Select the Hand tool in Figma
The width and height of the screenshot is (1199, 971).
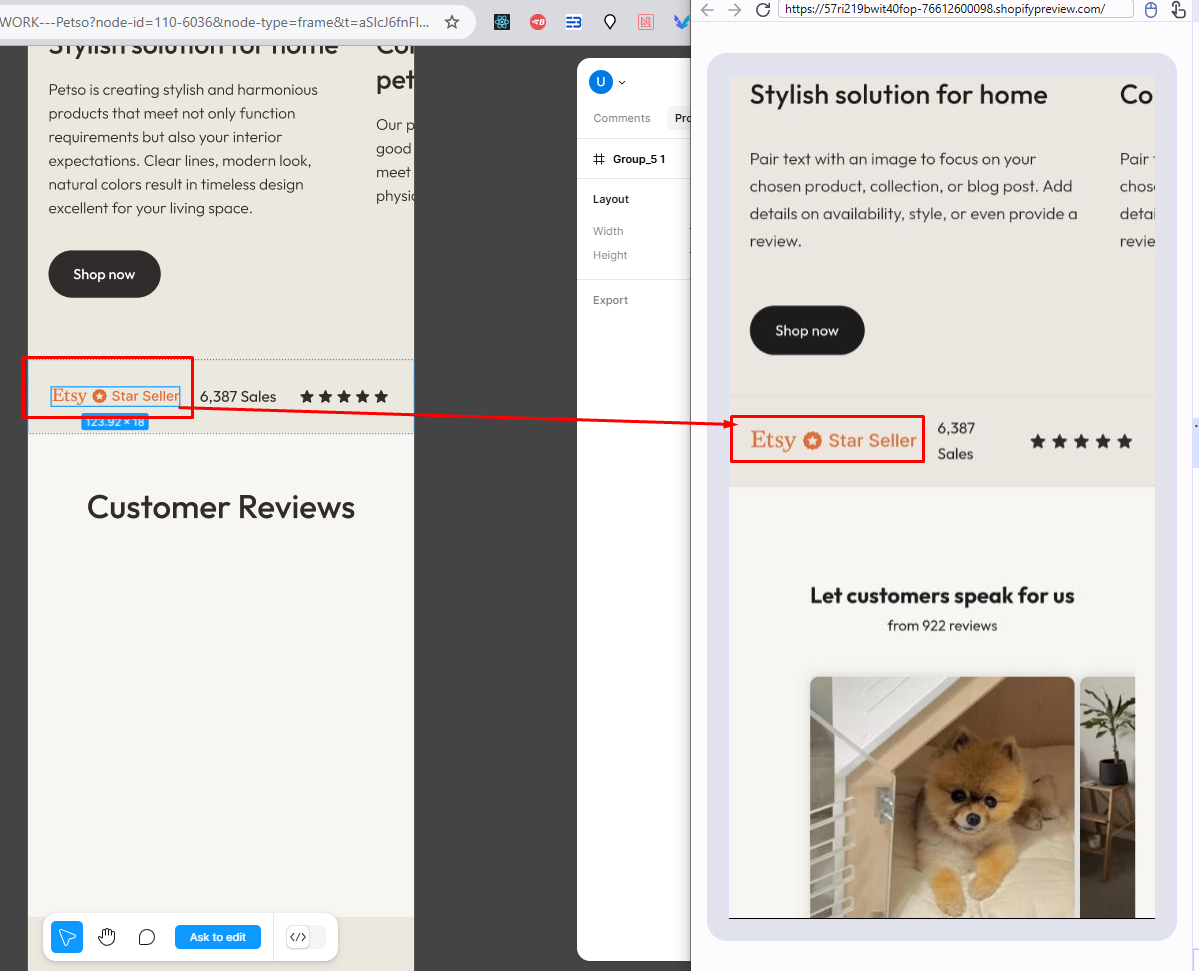point(107,937)
